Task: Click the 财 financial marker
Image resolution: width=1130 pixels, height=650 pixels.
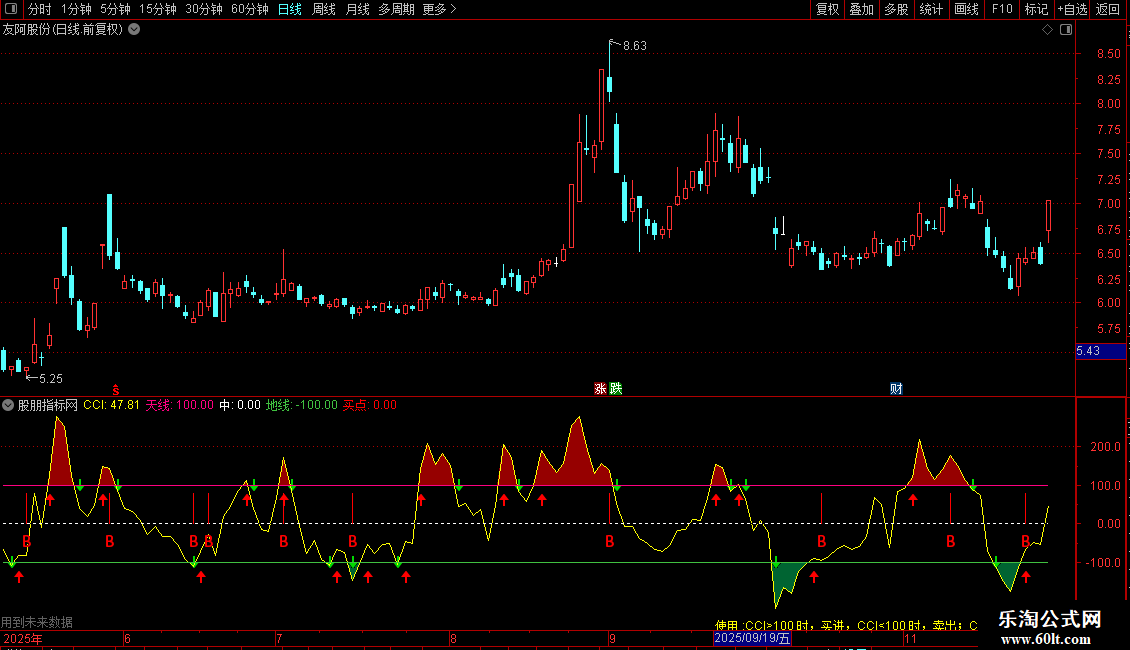Action: (x=896, y=388)
